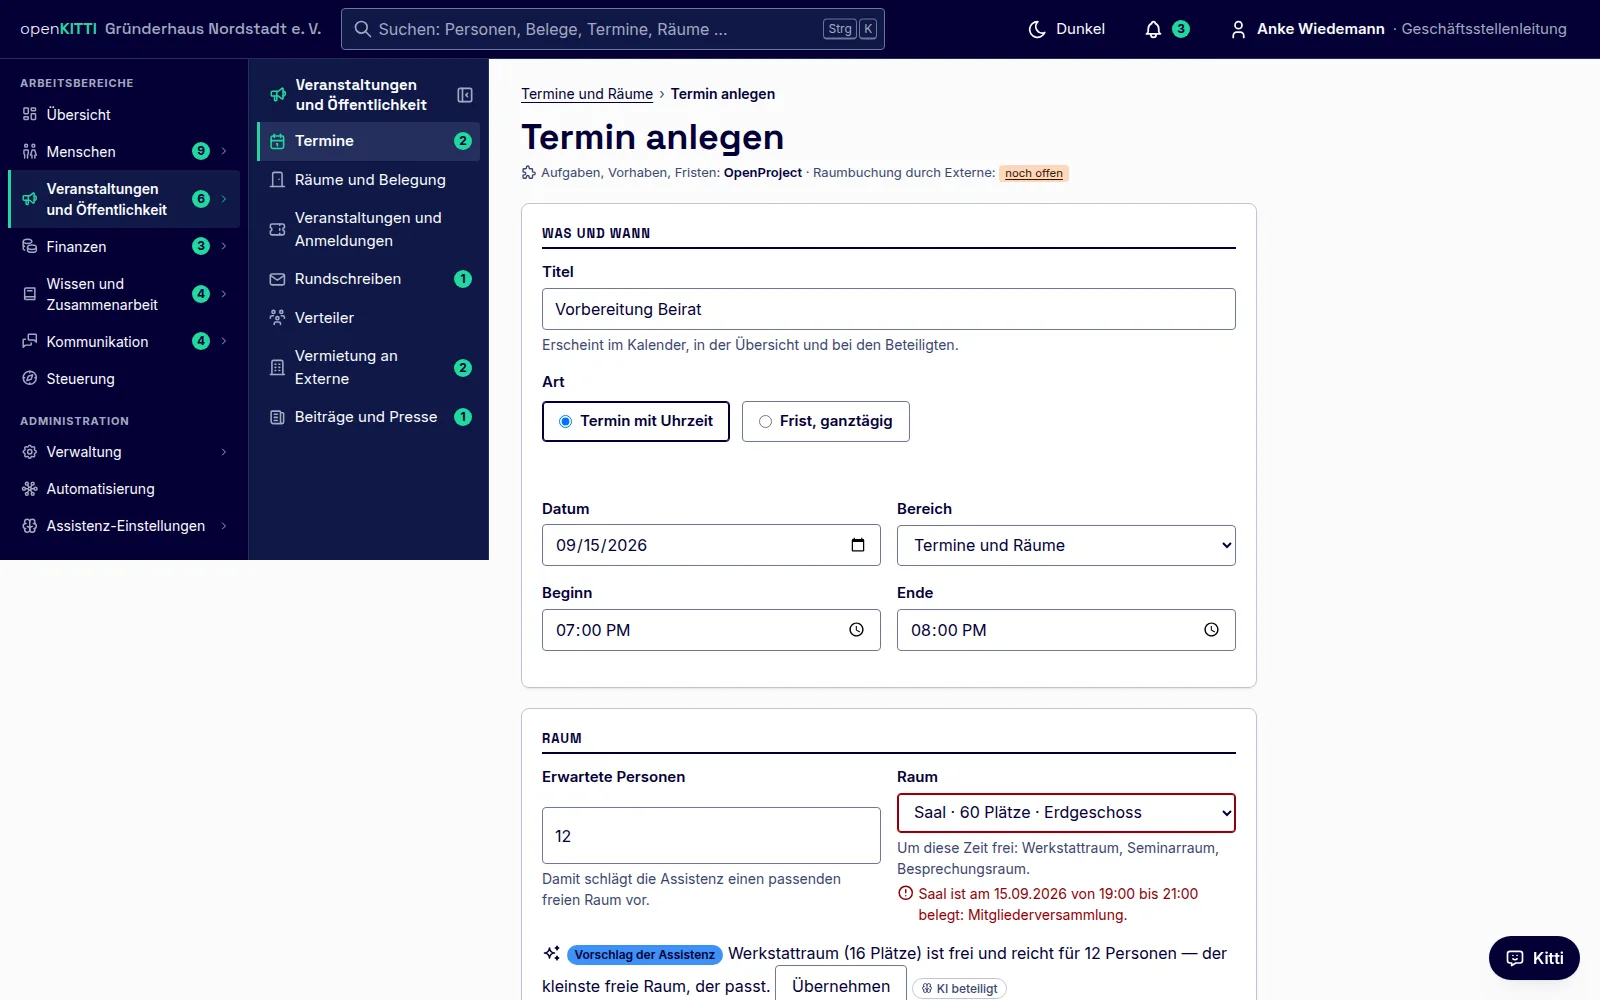Click the Menschen people icon
This screenshot has height=1000, width=1600.
coord(30,151)
